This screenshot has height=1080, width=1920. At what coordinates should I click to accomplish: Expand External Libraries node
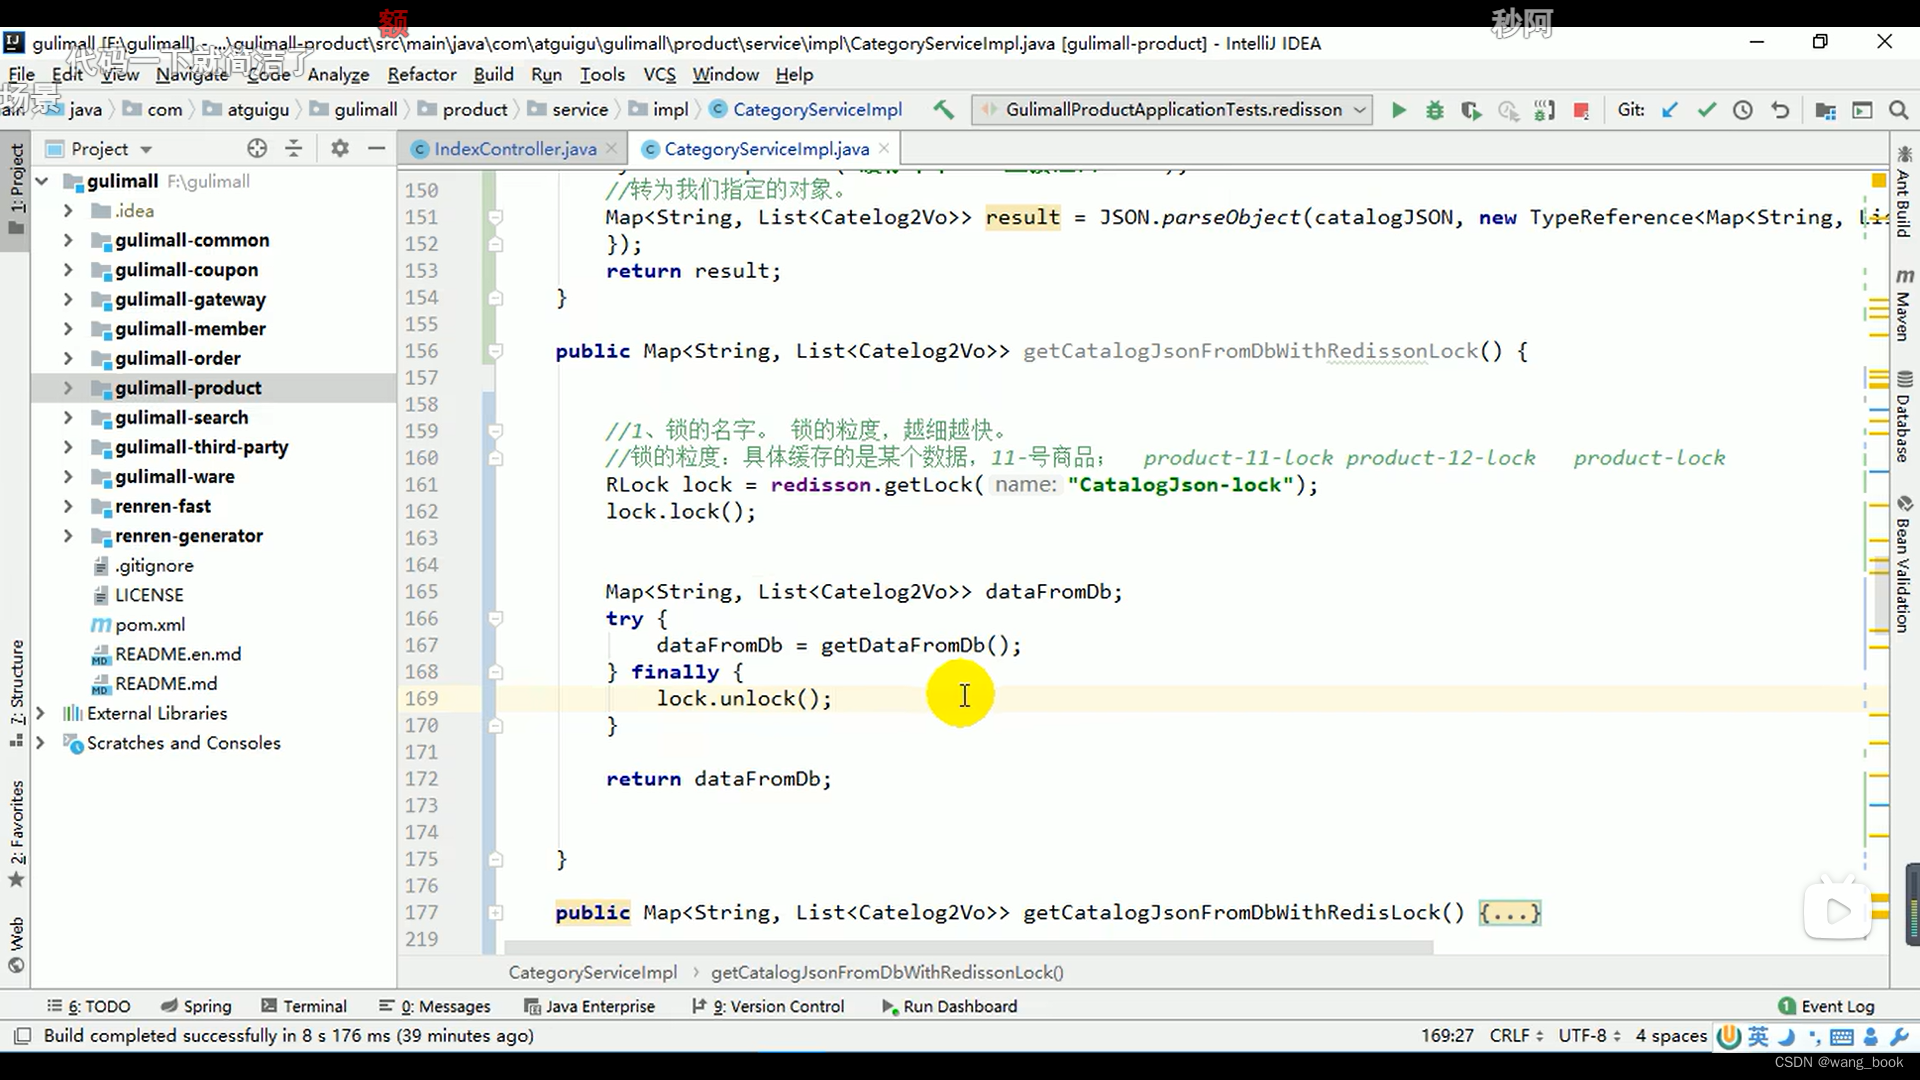coord(41,713)
